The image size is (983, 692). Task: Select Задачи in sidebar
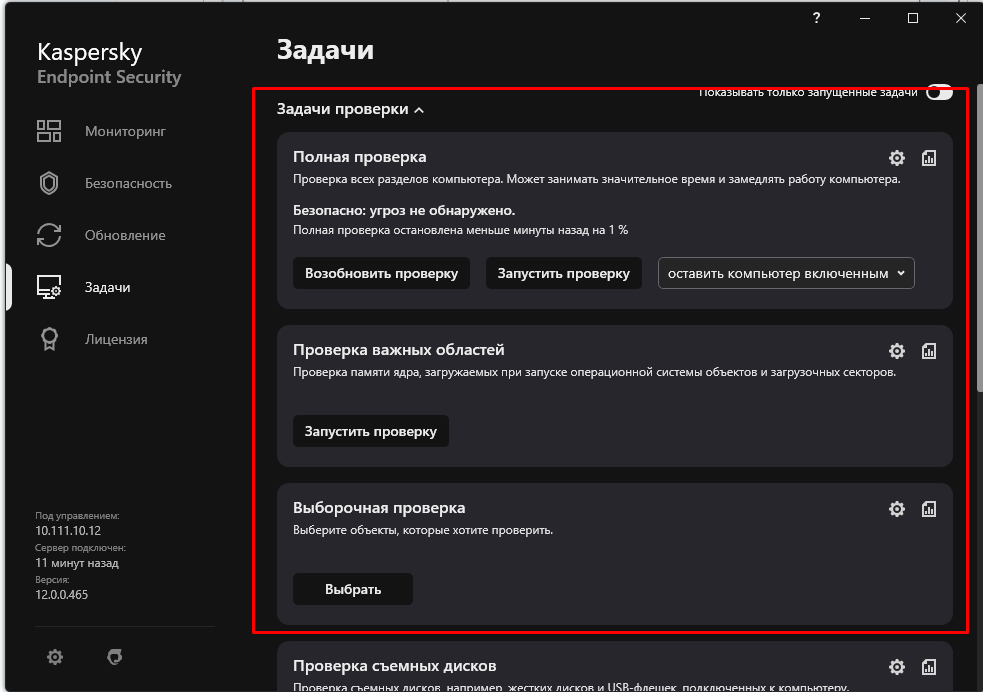(x=108, y=287)
